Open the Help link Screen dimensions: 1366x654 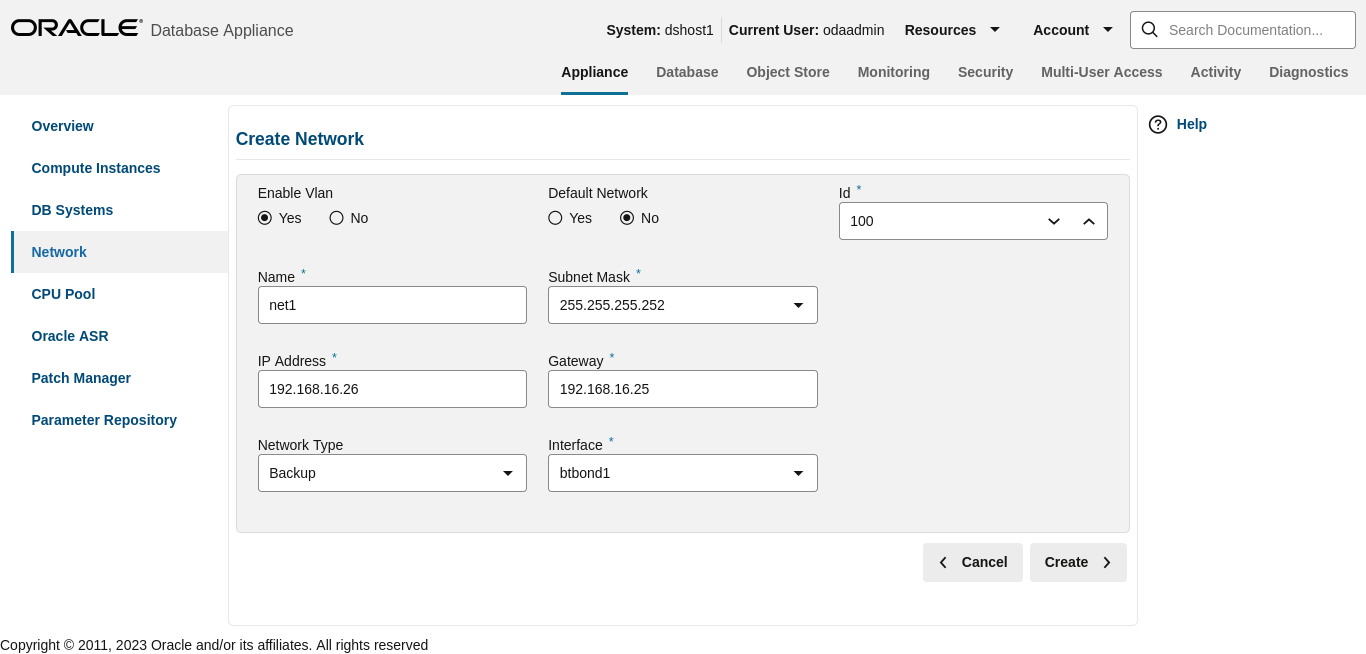click(x=1192, y=124)
